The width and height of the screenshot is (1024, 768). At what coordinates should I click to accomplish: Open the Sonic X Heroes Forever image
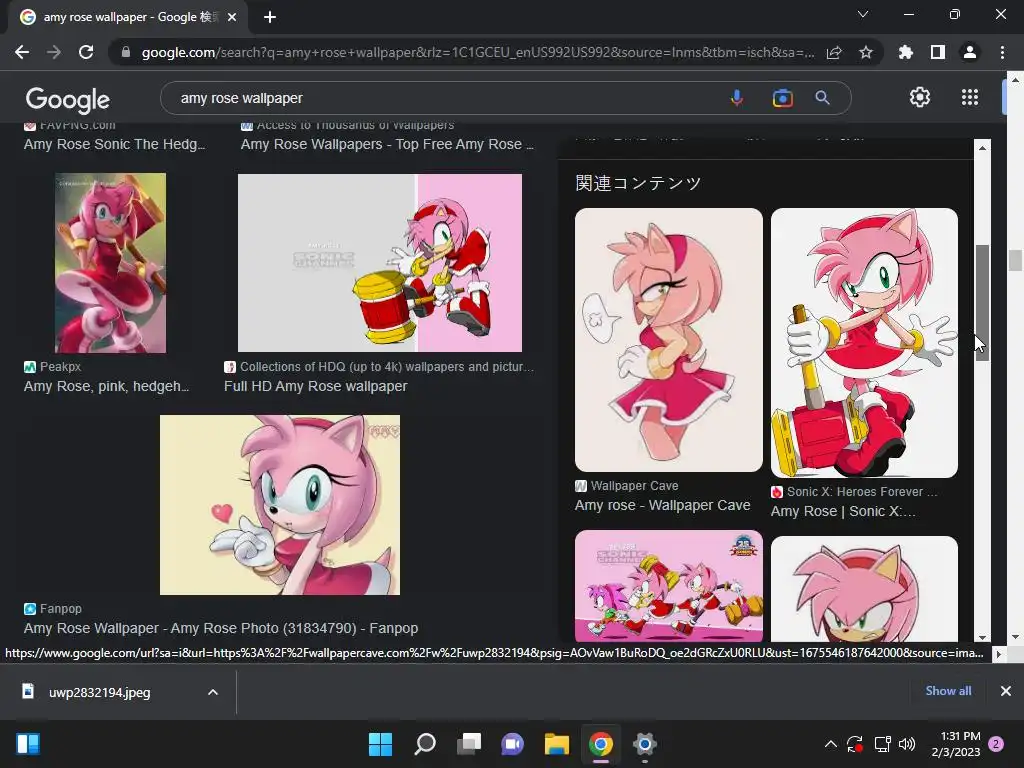coord(864,343)
